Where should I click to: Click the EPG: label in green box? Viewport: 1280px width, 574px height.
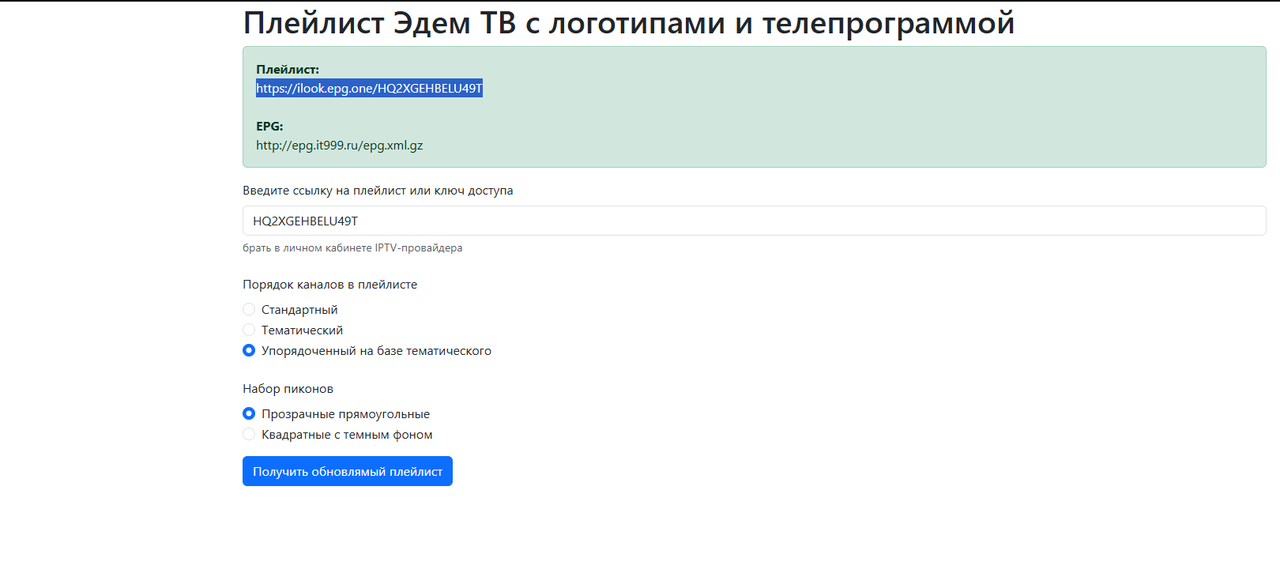pos(270,127)
